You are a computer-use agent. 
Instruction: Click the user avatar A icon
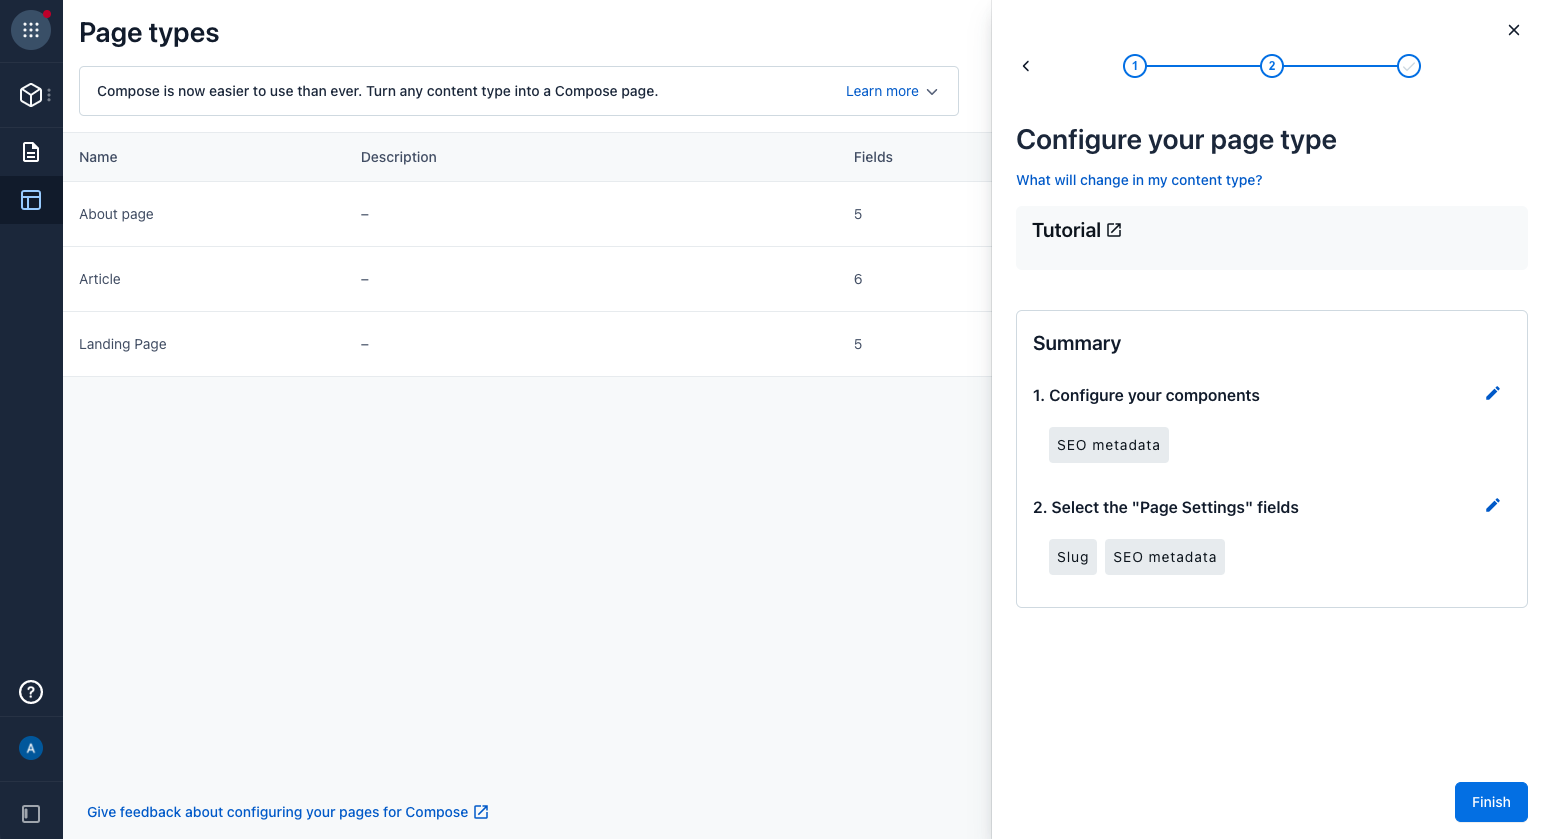(x=31, y=748)
